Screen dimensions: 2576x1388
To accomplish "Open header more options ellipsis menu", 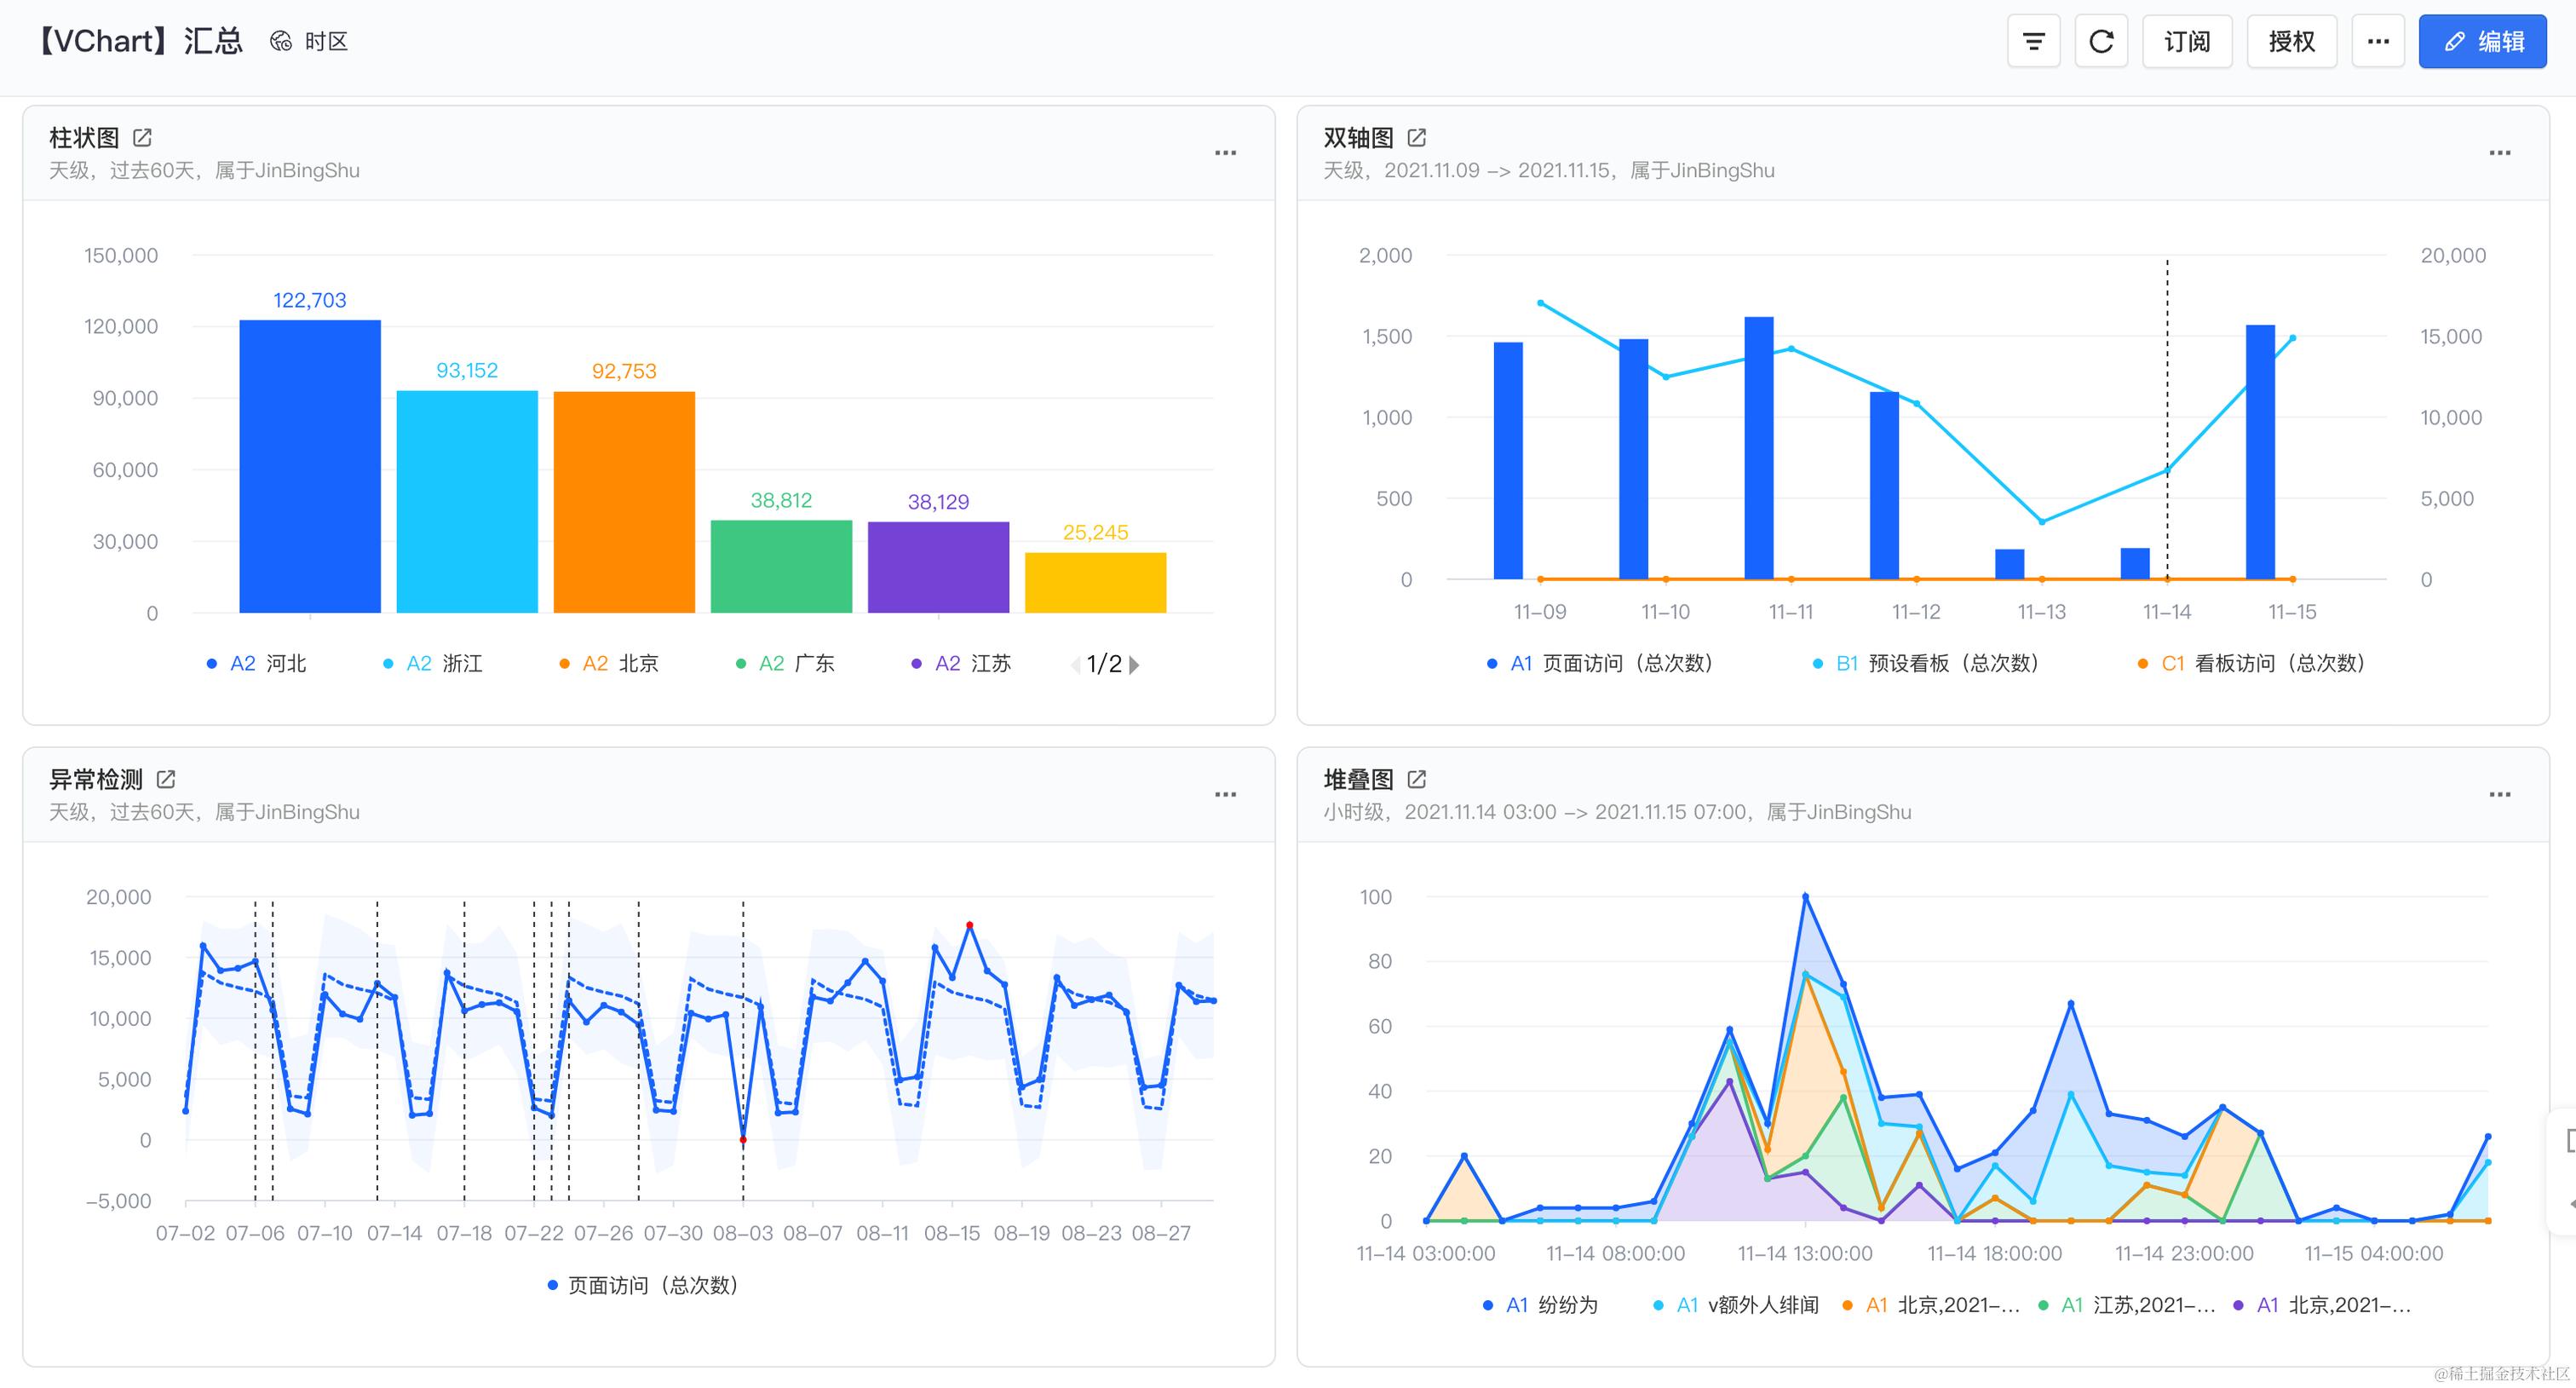I will 2378,42.
